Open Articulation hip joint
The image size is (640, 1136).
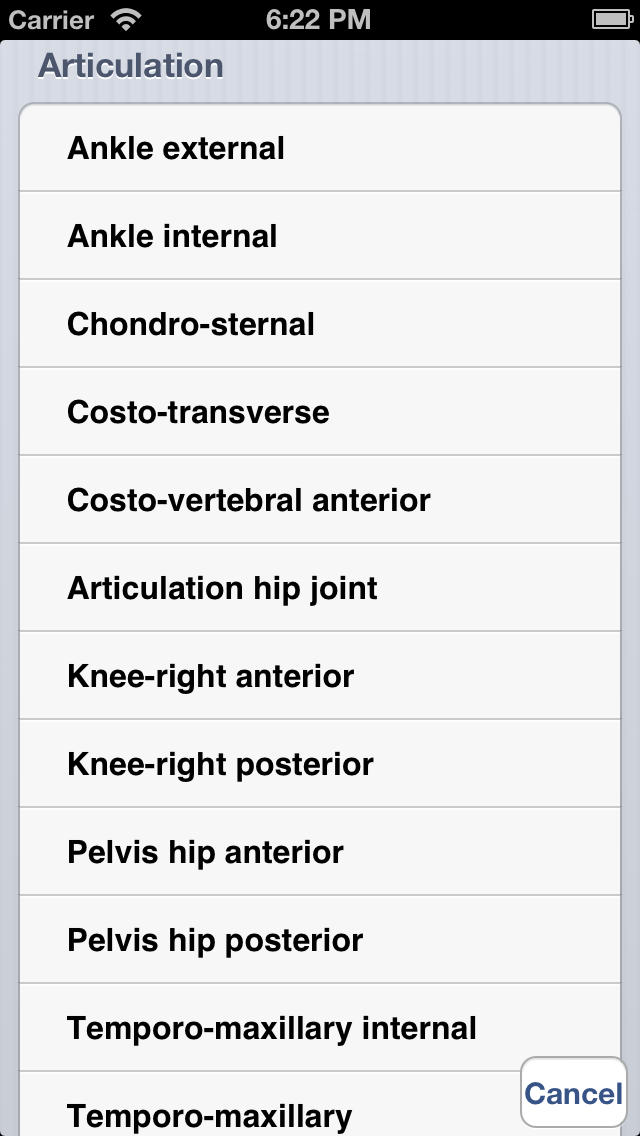click(x=320, y=589)
